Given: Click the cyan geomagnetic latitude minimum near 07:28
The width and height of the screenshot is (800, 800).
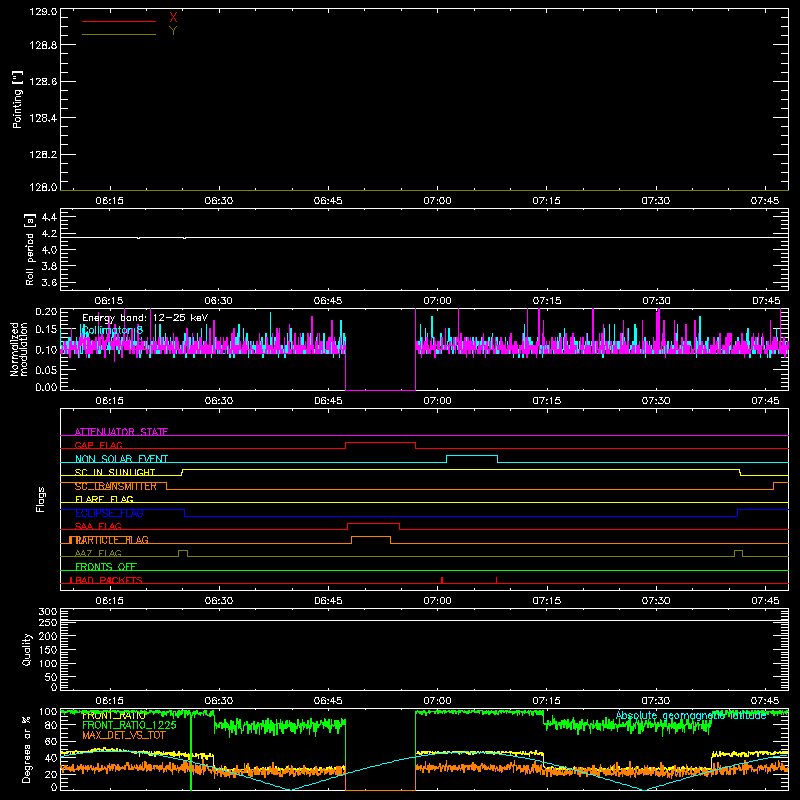Looking at the screenshot, I should [645, 789].
